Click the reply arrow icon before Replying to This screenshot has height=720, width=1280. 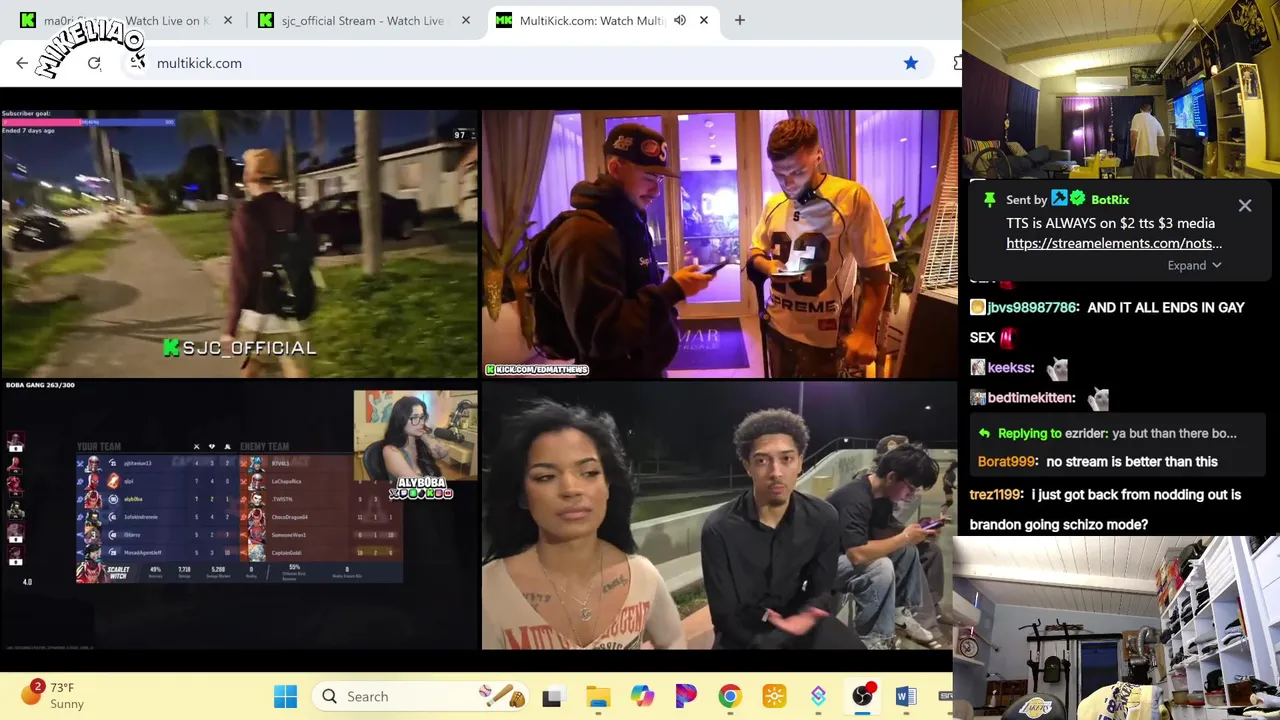coord(984,434)
